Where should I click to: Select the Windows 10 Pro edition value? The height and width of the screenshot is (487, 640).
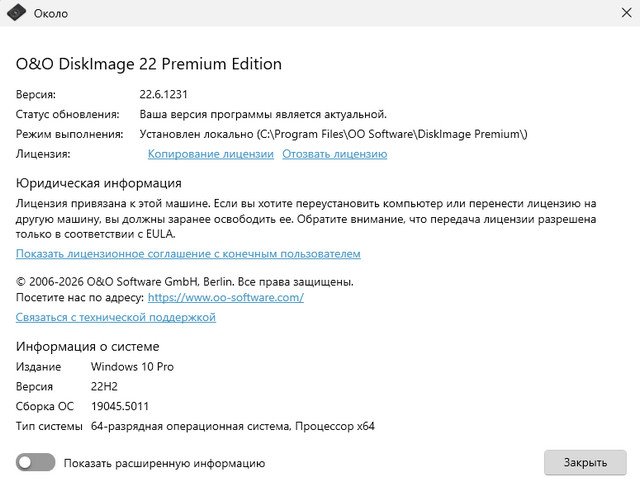[132, 367]
